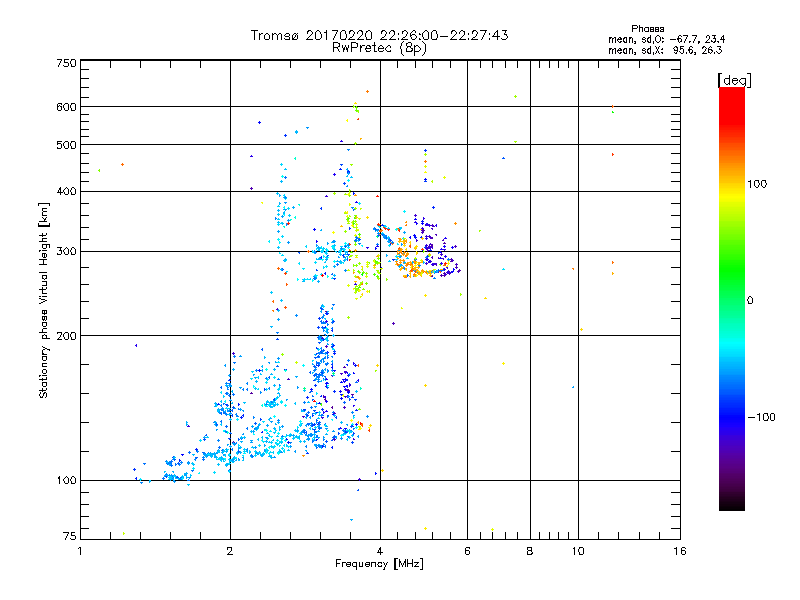Viewport: 800px width, 600px height.
Task: Click the colorbar tick label '-100'
Action: [762, 417]
